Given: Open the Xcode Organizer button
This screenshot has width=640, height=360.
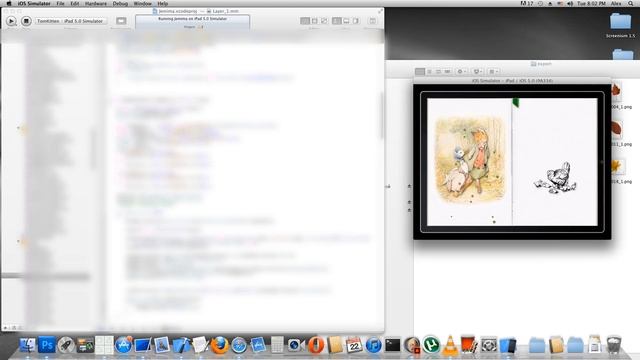Looking at the screenshot, I should pos(372,21).
